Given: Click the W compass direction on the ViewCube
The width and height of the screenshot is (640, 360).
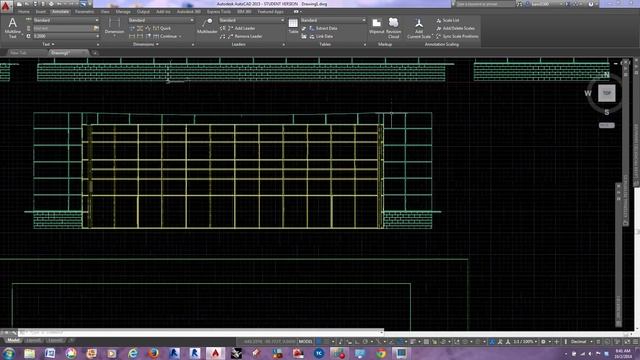Looking at the screenshot, I should (588, 93).
